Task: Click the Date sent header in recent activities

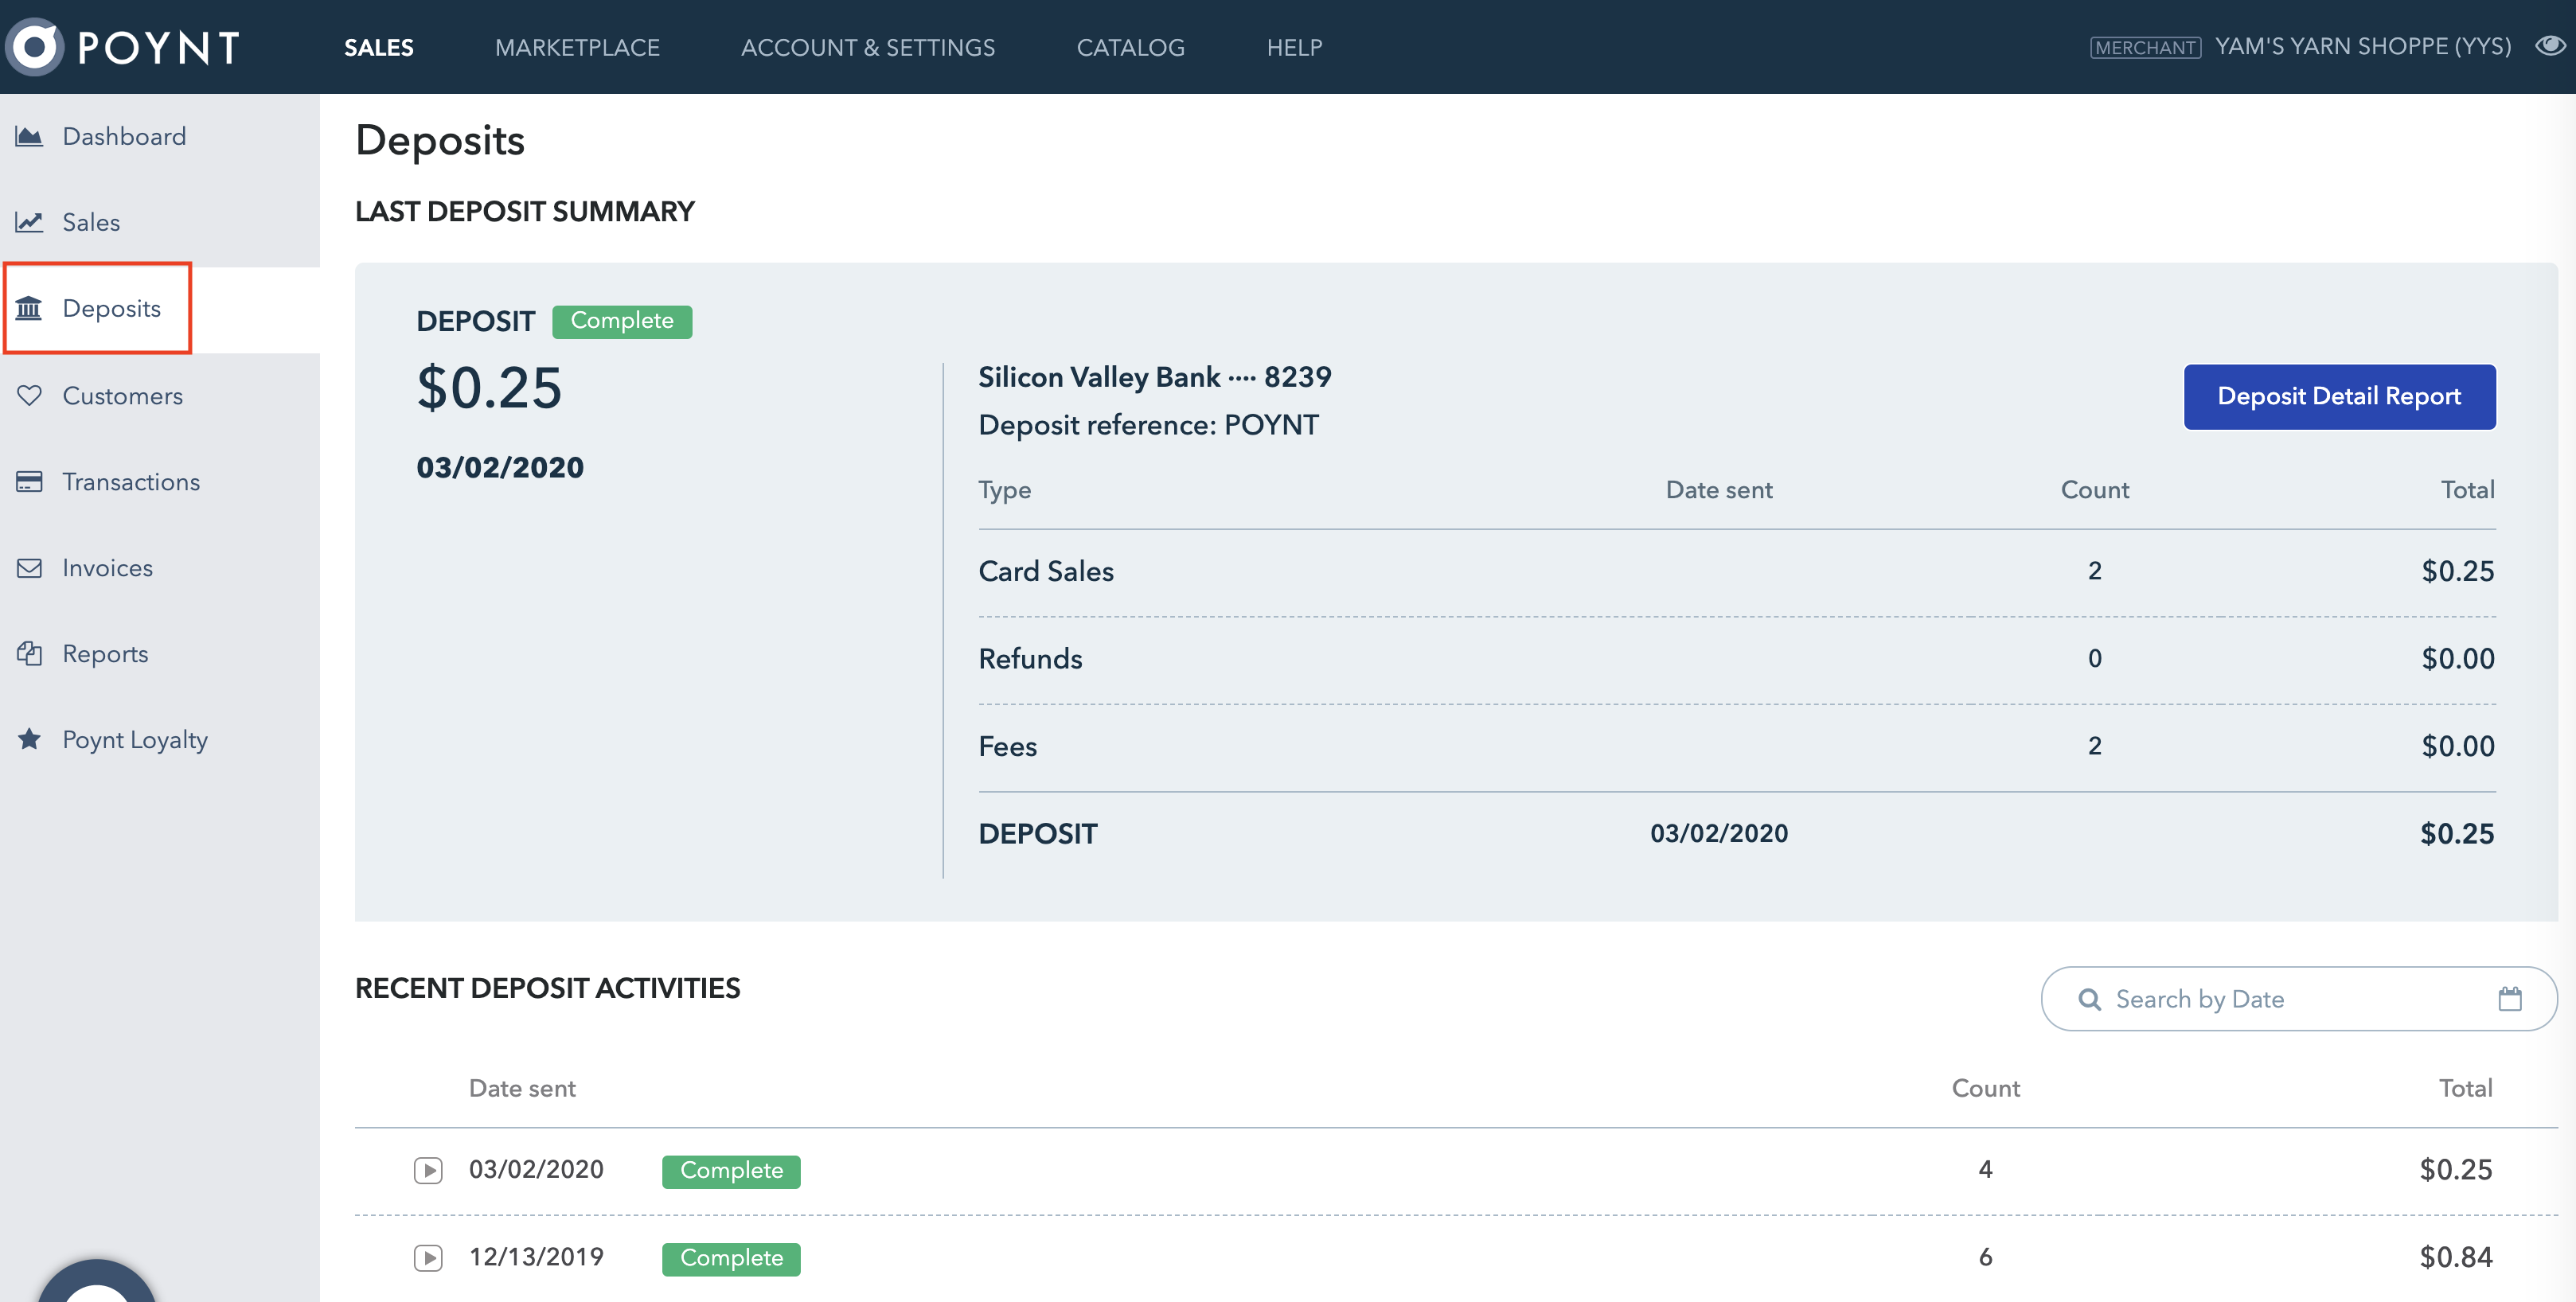Action: tap(522, 1088)
